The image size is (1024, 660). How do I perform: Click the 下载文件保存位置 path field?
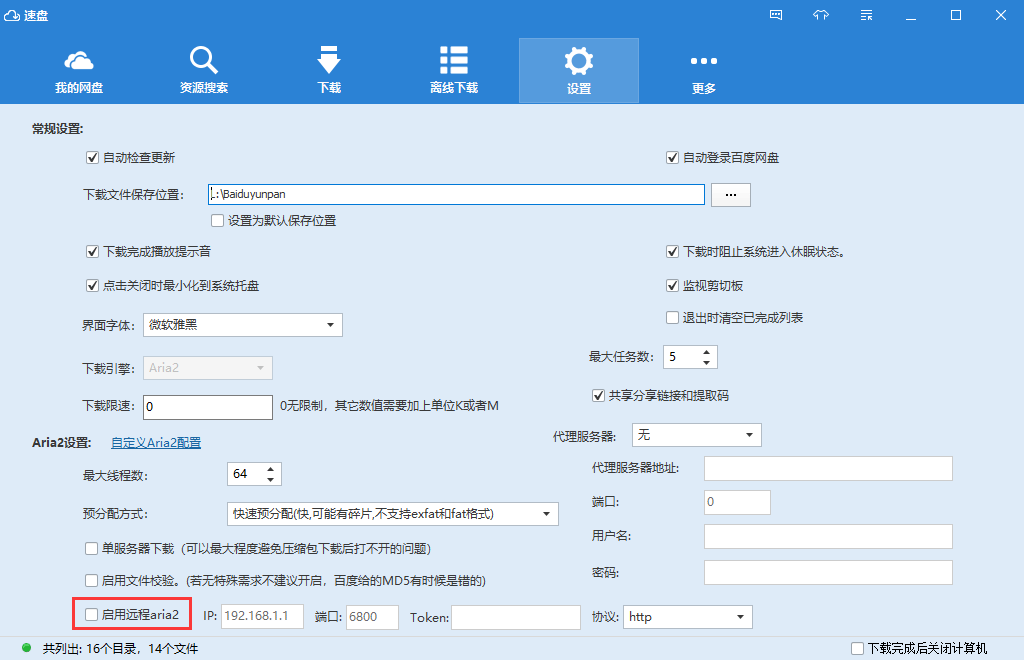pyautogui.click(x=456, y=195)
